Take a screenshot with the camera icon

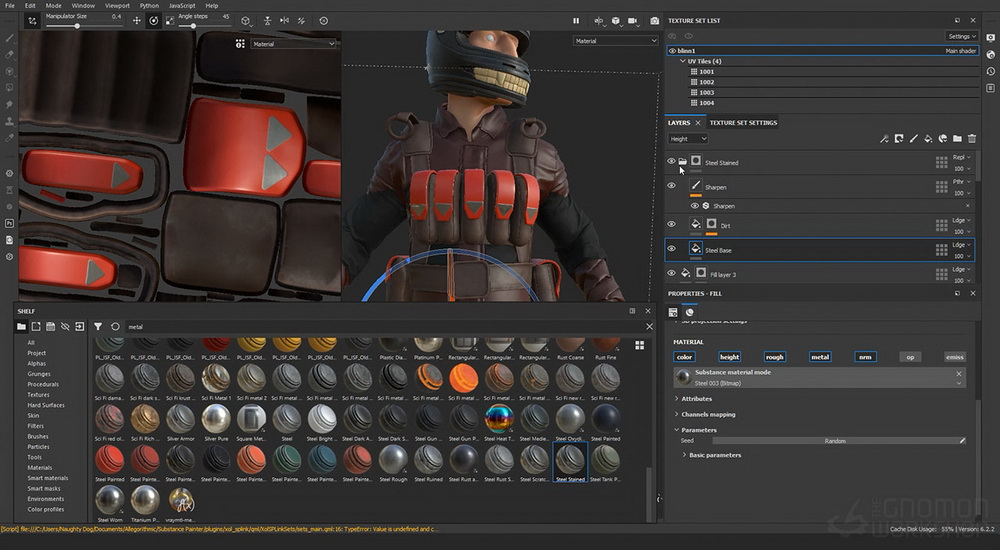(654, 21)
